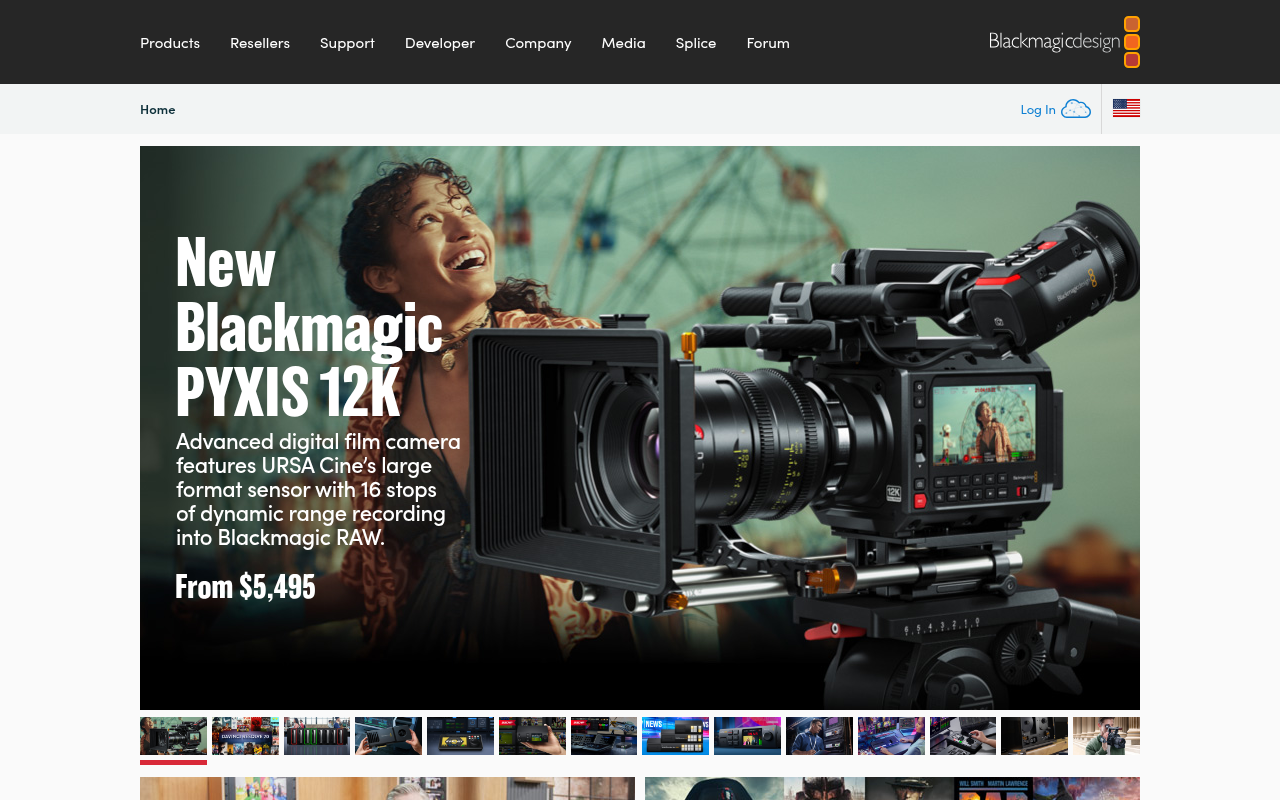The width and height of the screenshot is (1280, 800).
Task: Click the Blackmagic PYXIS 12K hero banner
Action: 640,427
